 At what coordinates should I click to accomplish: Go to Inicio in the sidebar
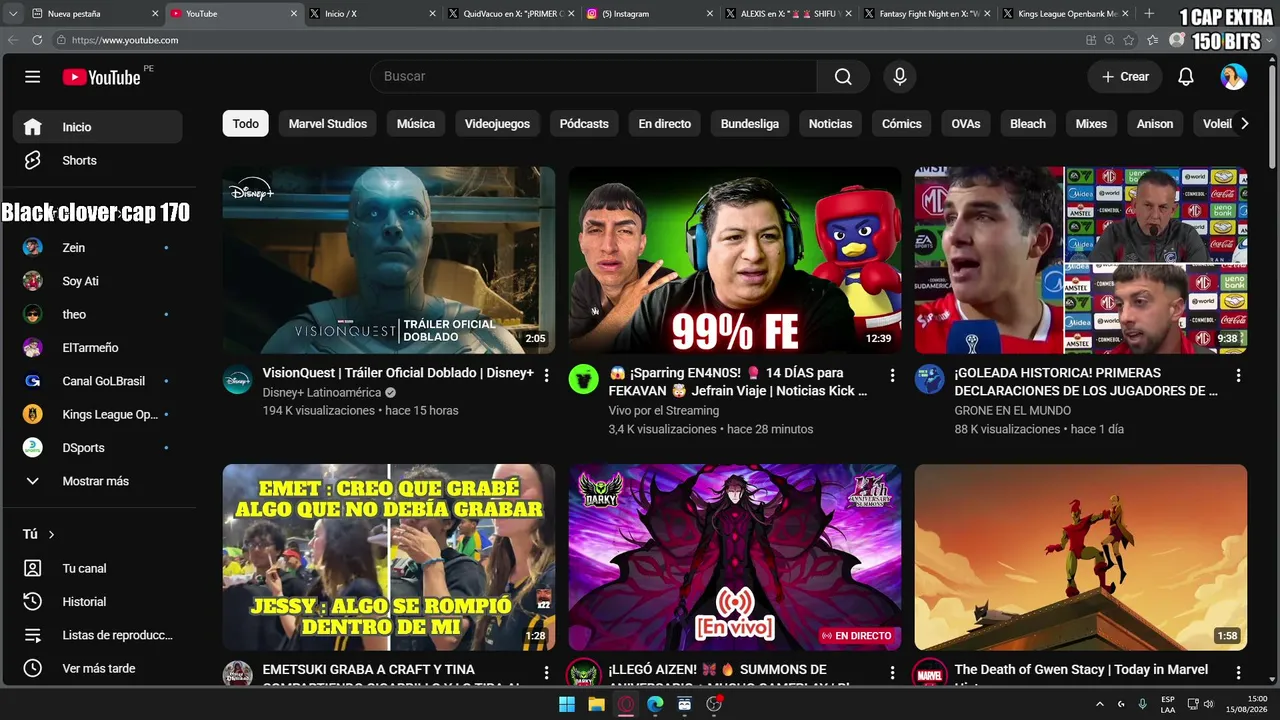tap(98, 127)
